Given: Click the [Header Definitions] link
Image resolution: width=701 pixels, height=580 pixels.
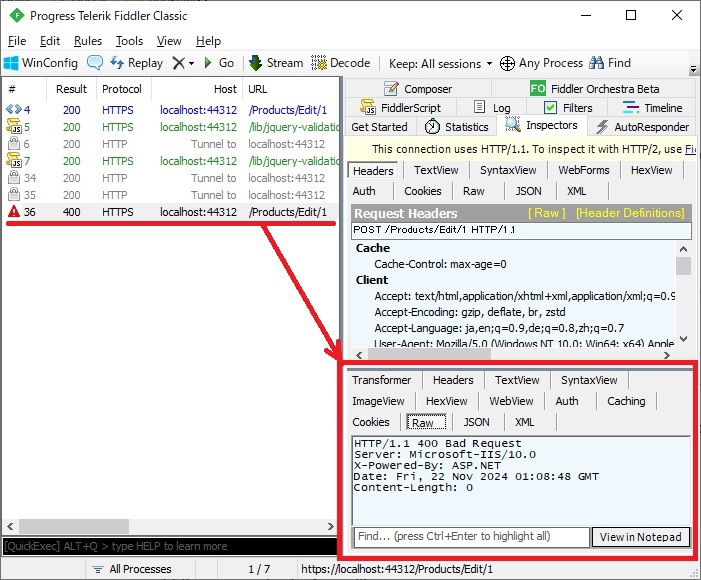Looking at the screenshot, I should pos(630,213).
